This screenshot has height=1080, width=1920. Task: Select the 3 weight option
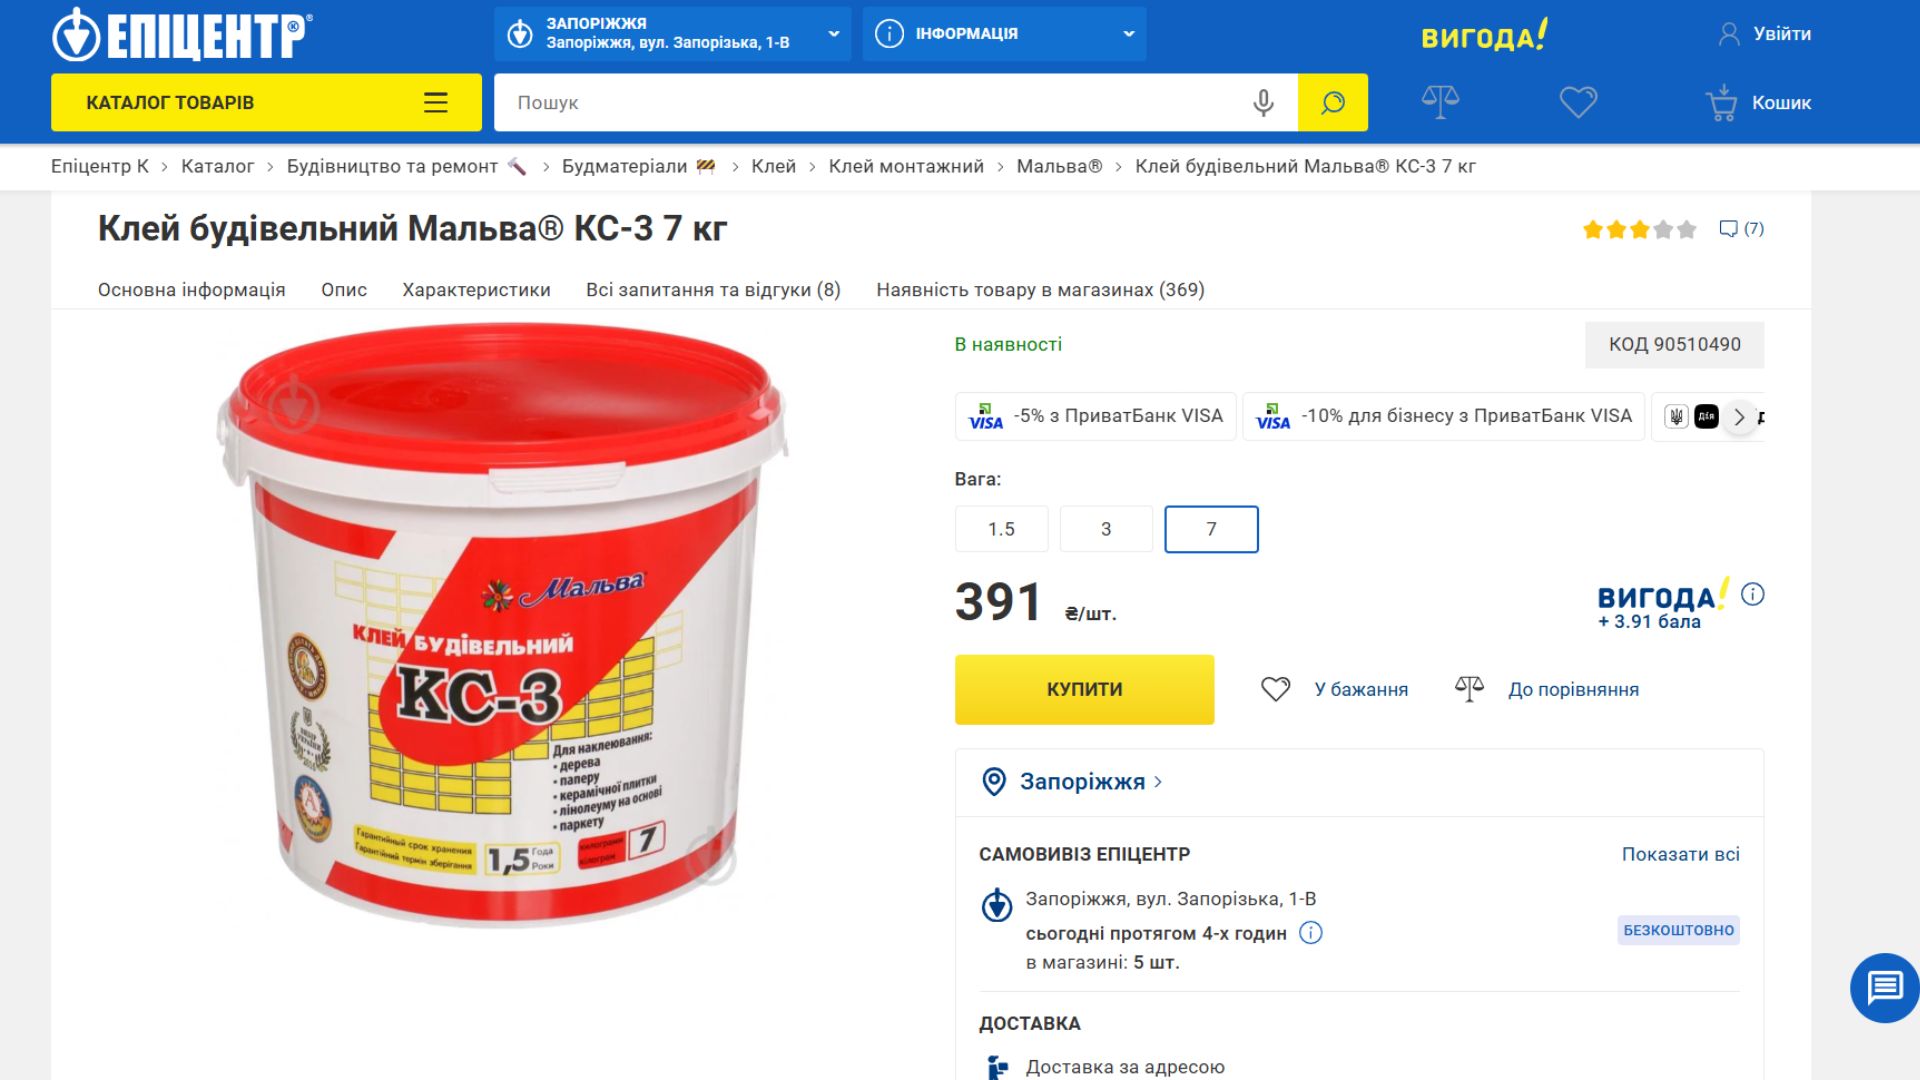tap(1106, 529)
